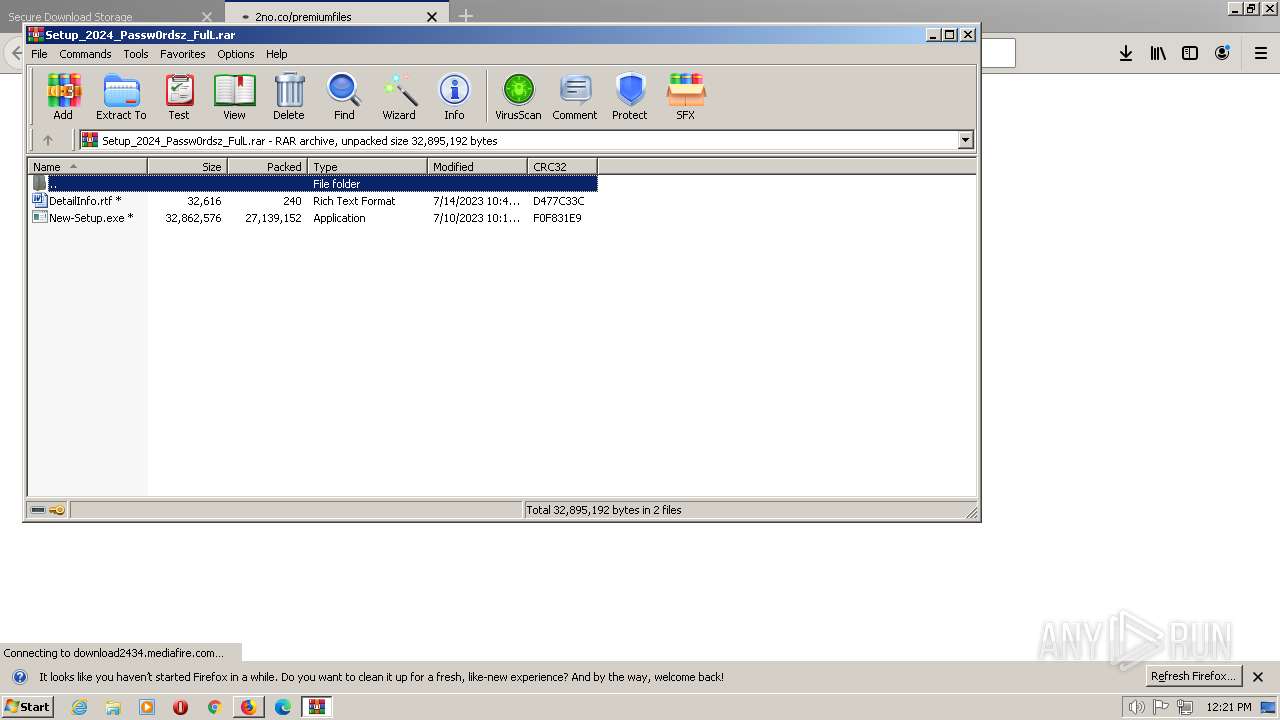Viewport: 1280px width, 720px height.
Task: Click the 32,862,576 size value
Action: click(194, 218)
